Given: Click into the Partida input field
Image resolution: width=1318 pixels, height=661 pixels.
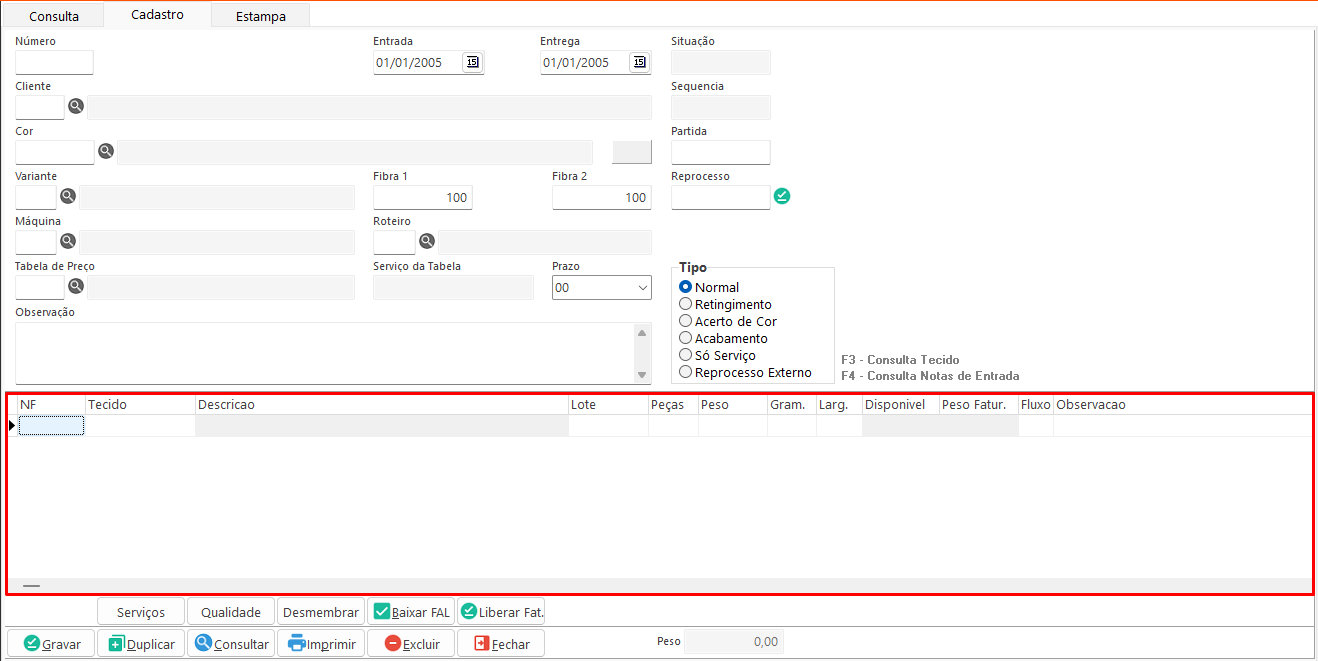Looking at the screenshot, I should tap(720, 152).
